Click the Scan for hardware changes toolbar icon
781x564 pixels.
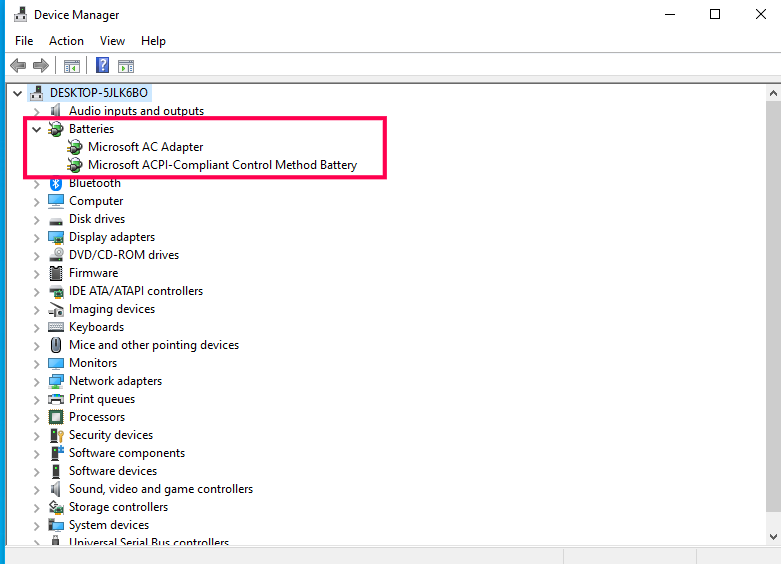(126, 66)
